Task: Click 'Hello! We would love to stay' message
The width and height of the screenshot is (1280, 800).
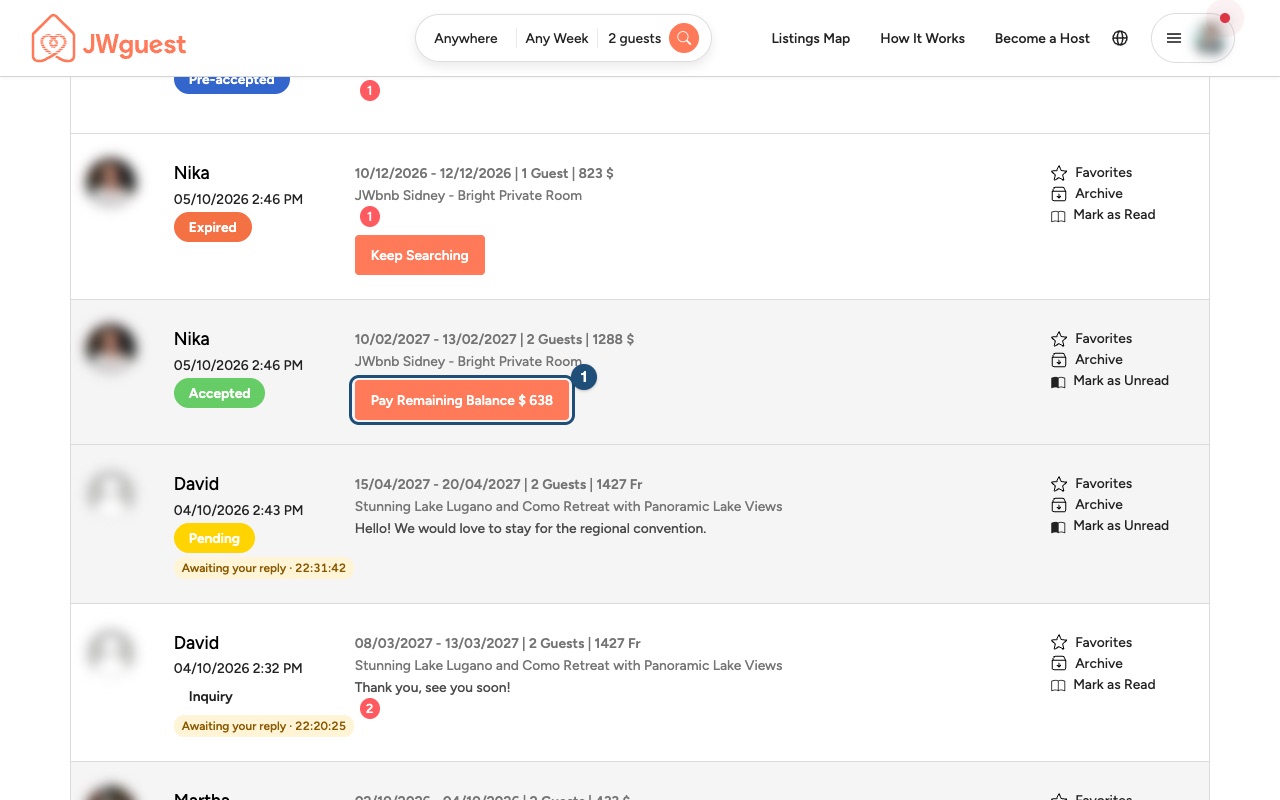Action: (x=531, y=528)
